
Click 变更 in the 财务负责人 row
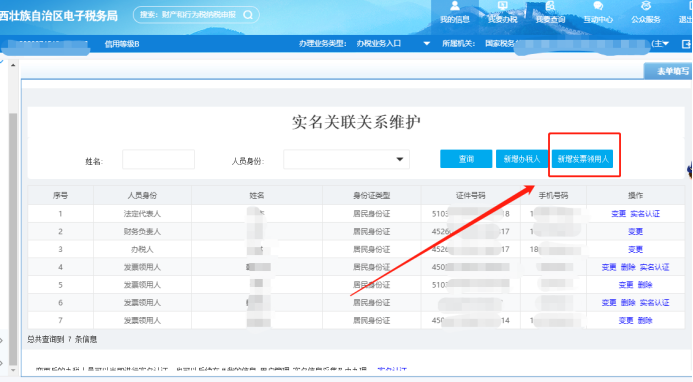pos(635,231)
